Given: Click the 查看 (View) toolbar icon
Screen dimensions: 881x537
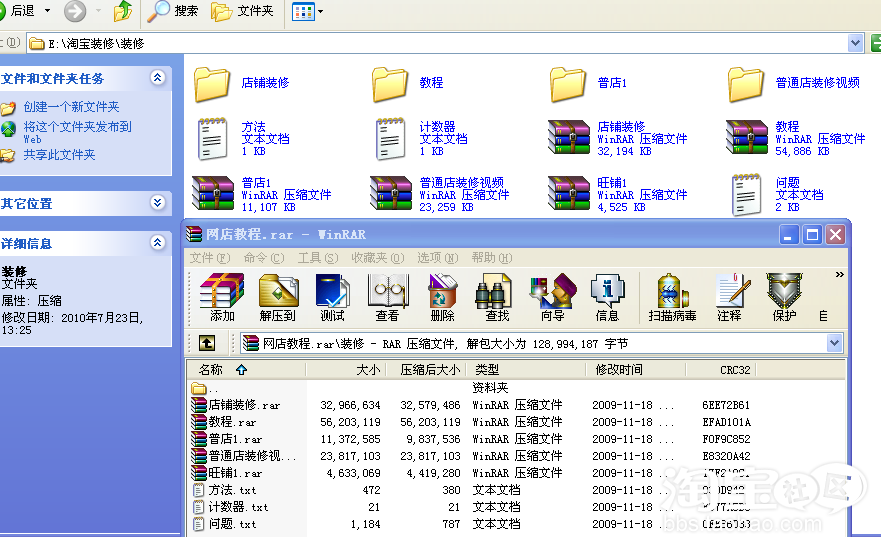Looking at the screenshot, I should pos(387,296).
